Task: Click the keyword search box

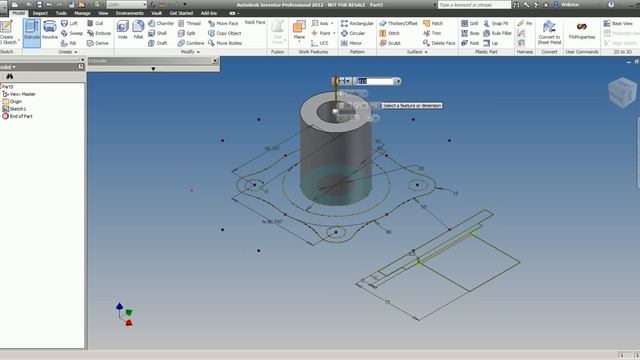Action: (474, 5)
